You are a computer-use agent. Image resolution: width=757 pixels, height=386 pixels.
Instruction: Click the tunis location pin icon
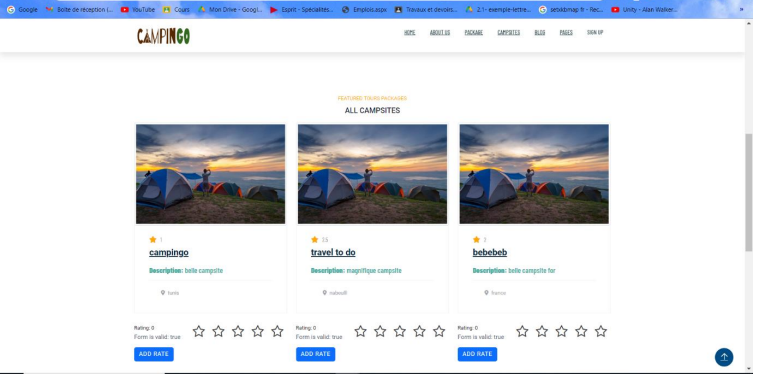click(163, 292)
